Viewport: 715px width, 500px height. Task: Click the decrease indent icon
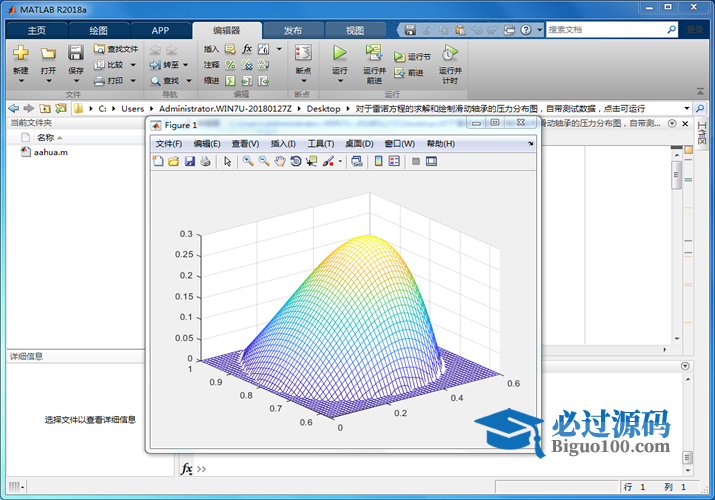pos(263,81)
